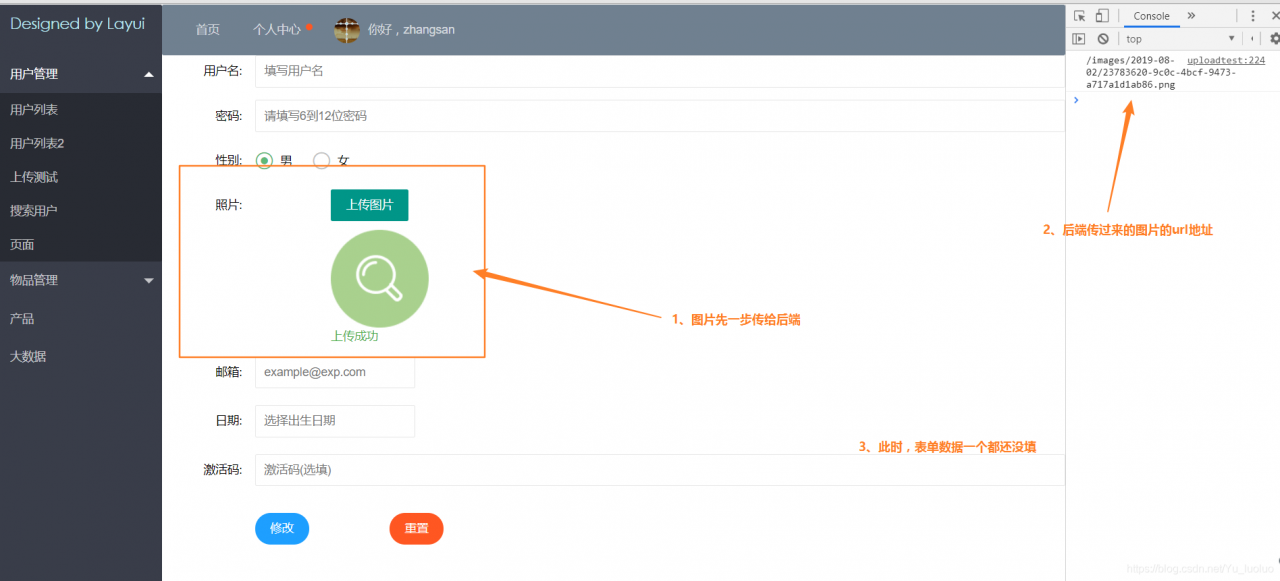Click the green 上传成功 status text
The width and height of the screenshot is (1280, 581).
pyautogui.click(x=355, y=337)
